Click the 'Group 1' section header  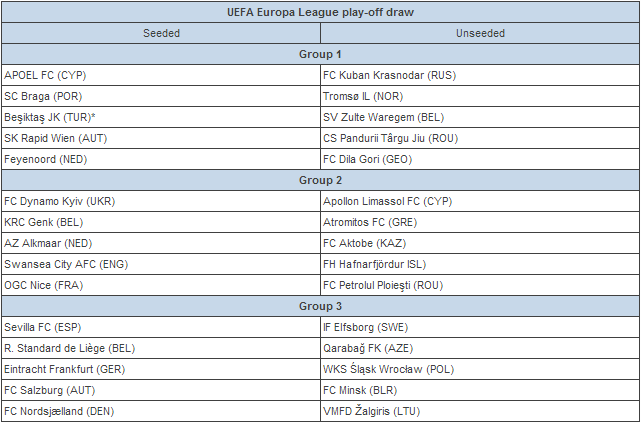pyautogui.click(x=320, y=54)
